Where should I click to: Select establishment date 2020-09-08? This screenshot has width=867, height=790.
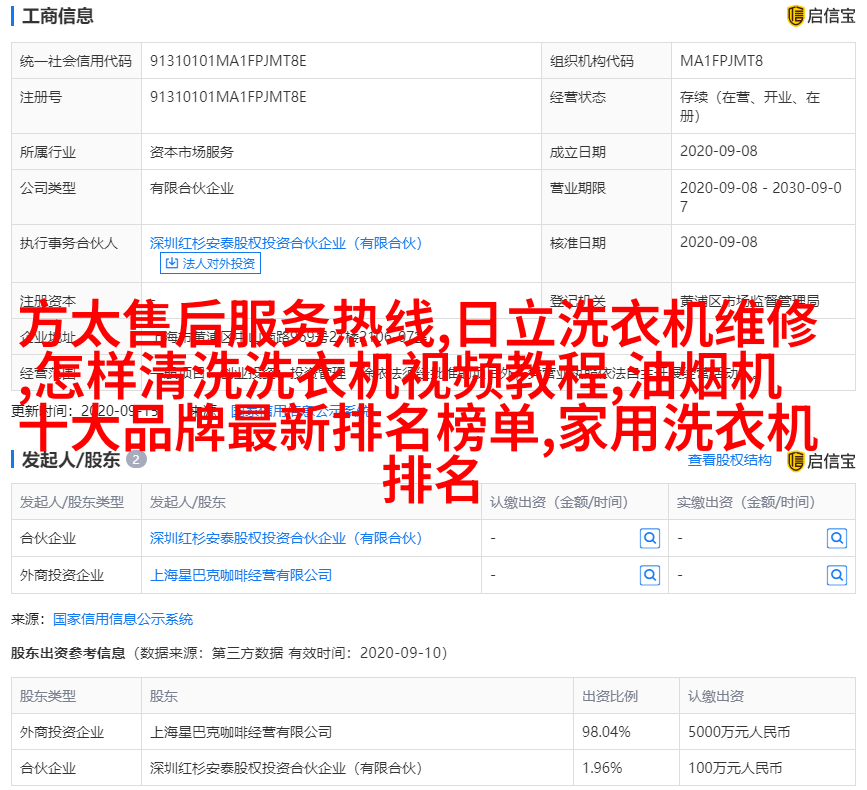click(718, 151)
